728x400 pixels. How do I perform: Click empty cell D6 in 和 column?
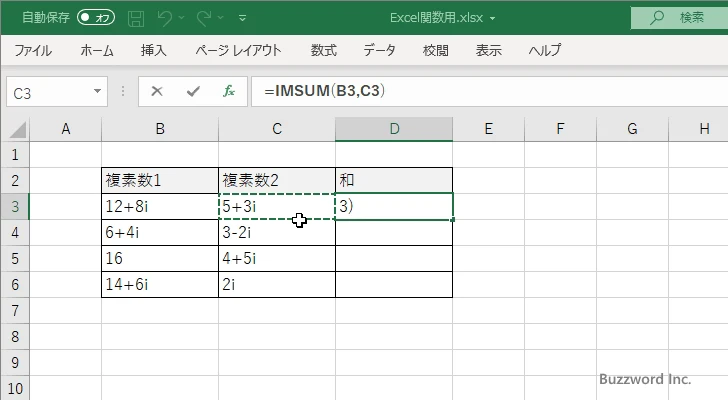[x=394, y=284]
